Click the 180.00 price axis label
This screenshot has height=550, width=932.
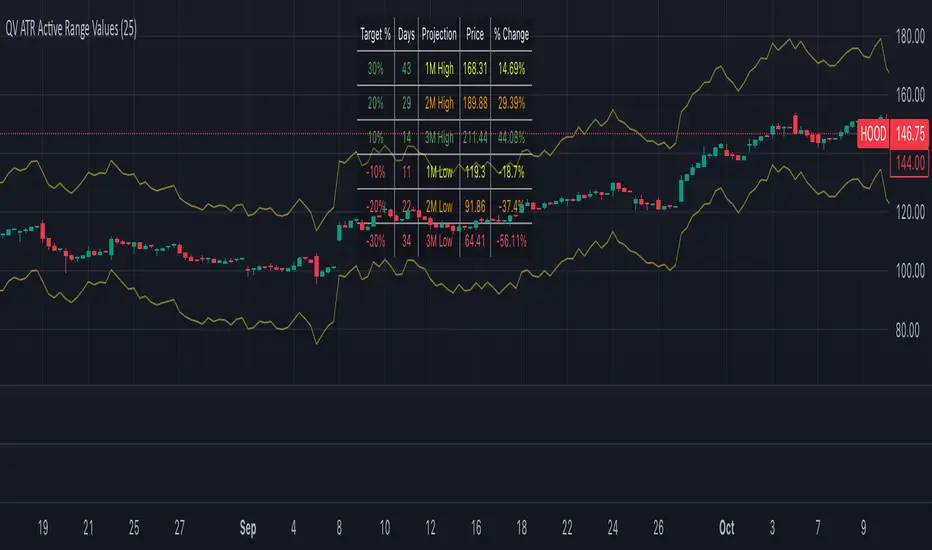tap(910, 36)
